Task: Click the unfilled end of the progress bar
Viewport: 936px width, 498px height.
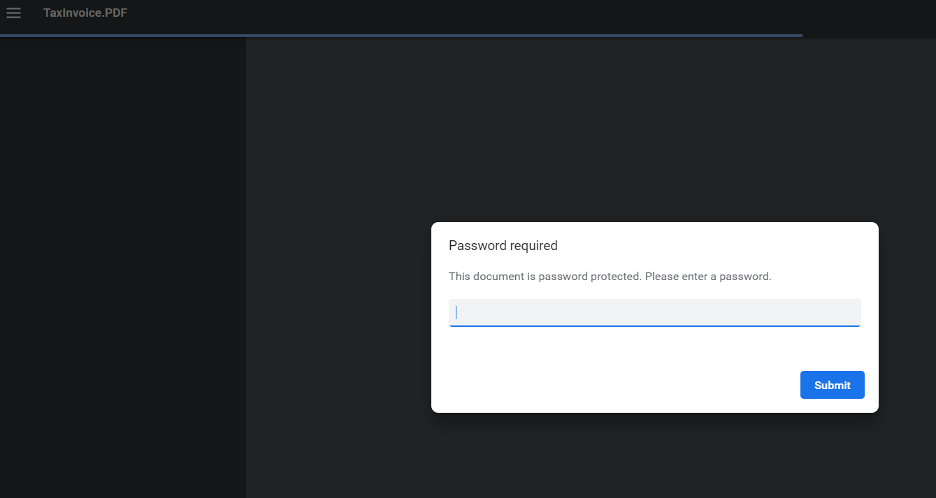Action: pyautogui.click(x=869, y=35)
